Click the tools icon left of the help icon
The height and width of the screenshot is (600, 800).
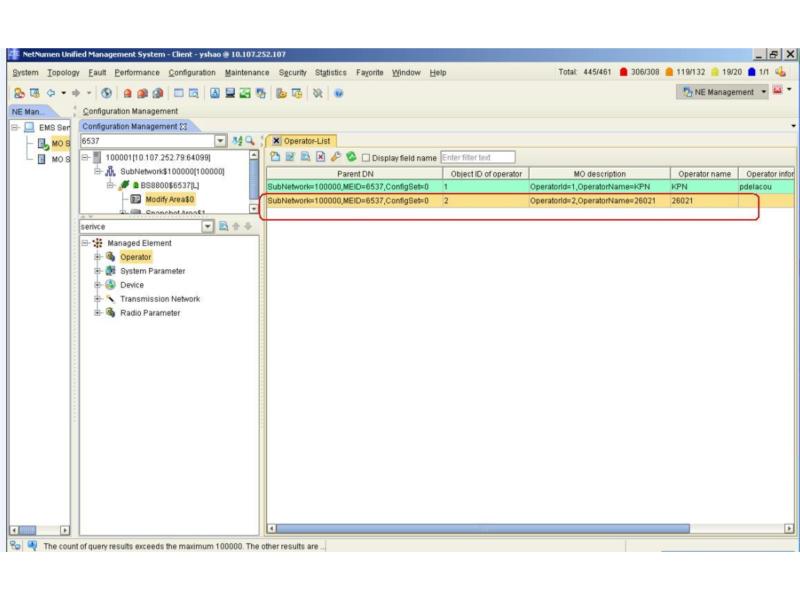(x=317, y=93)
